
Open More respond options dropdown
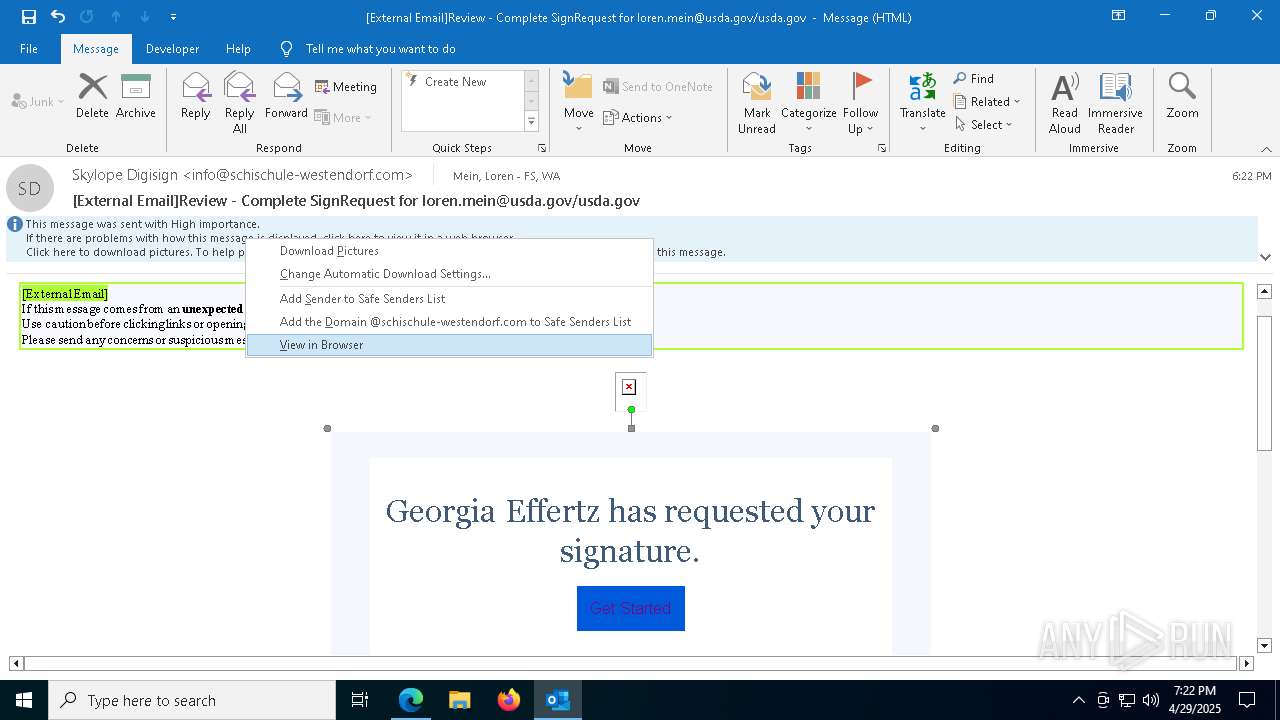coord(343,117)
